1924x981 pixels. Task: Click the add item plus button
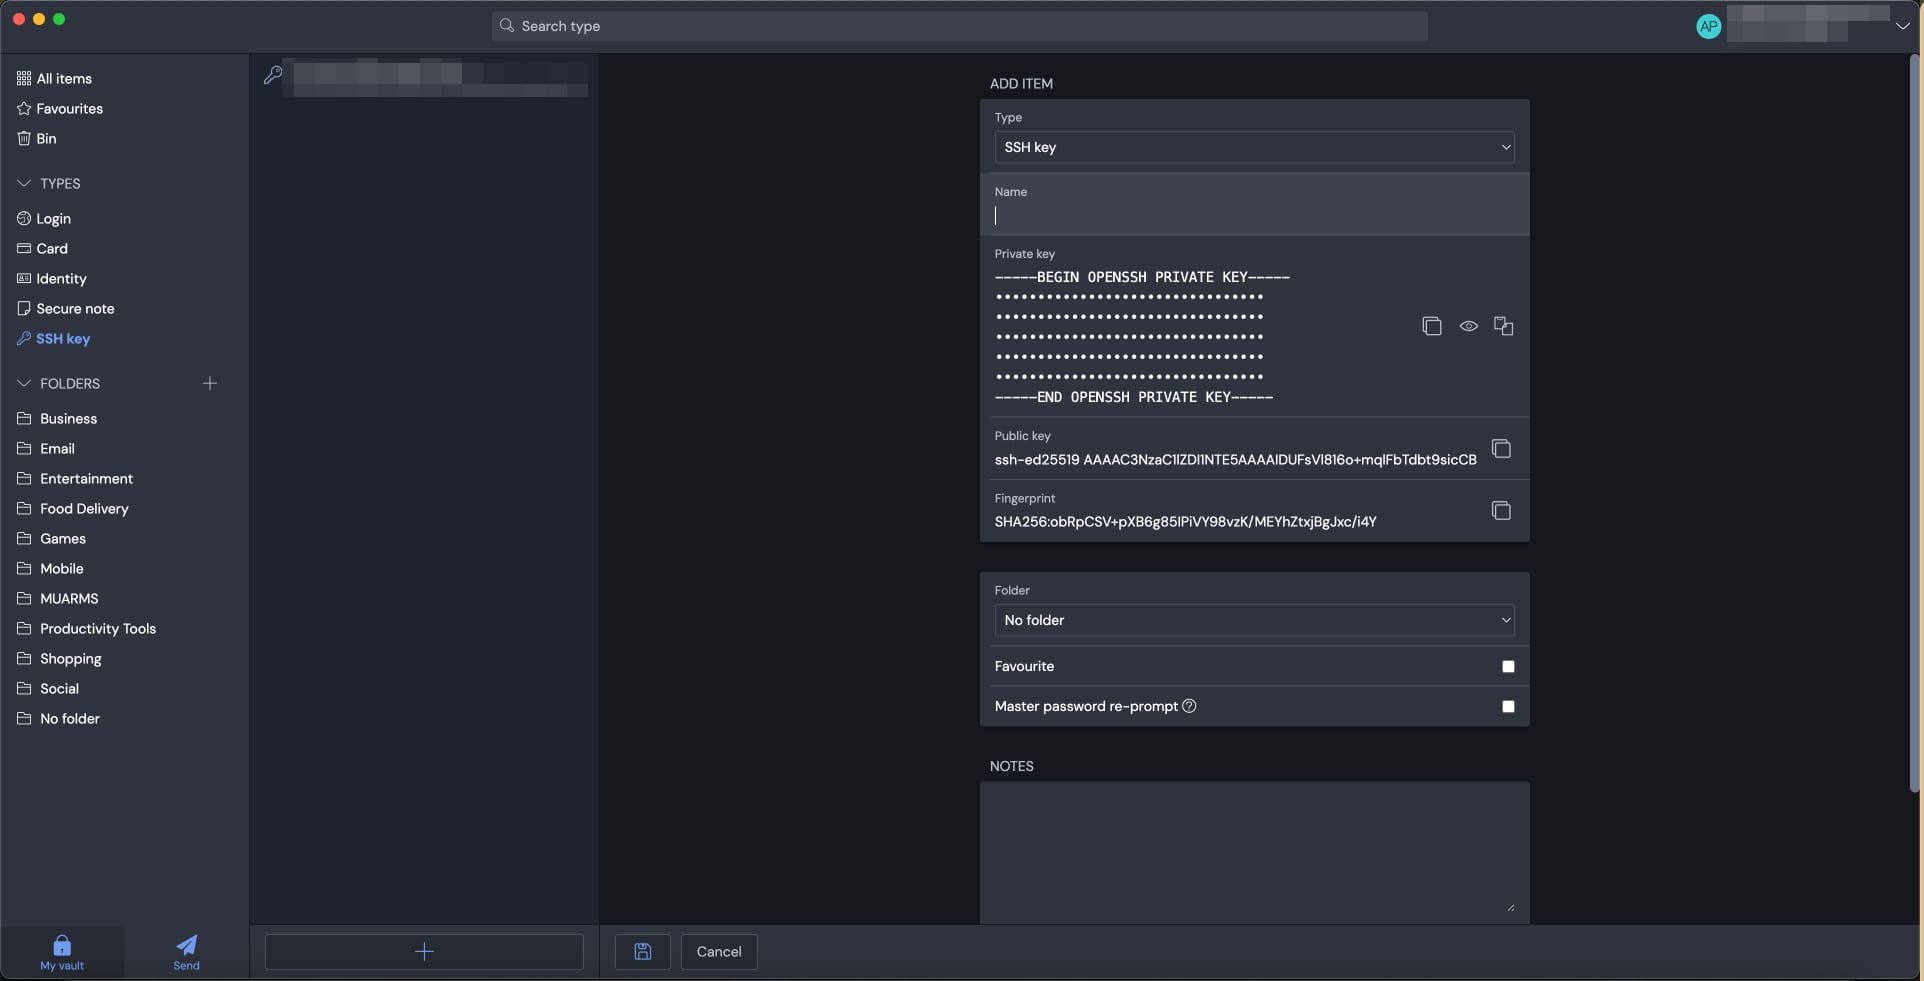click(x=424, y=952)
